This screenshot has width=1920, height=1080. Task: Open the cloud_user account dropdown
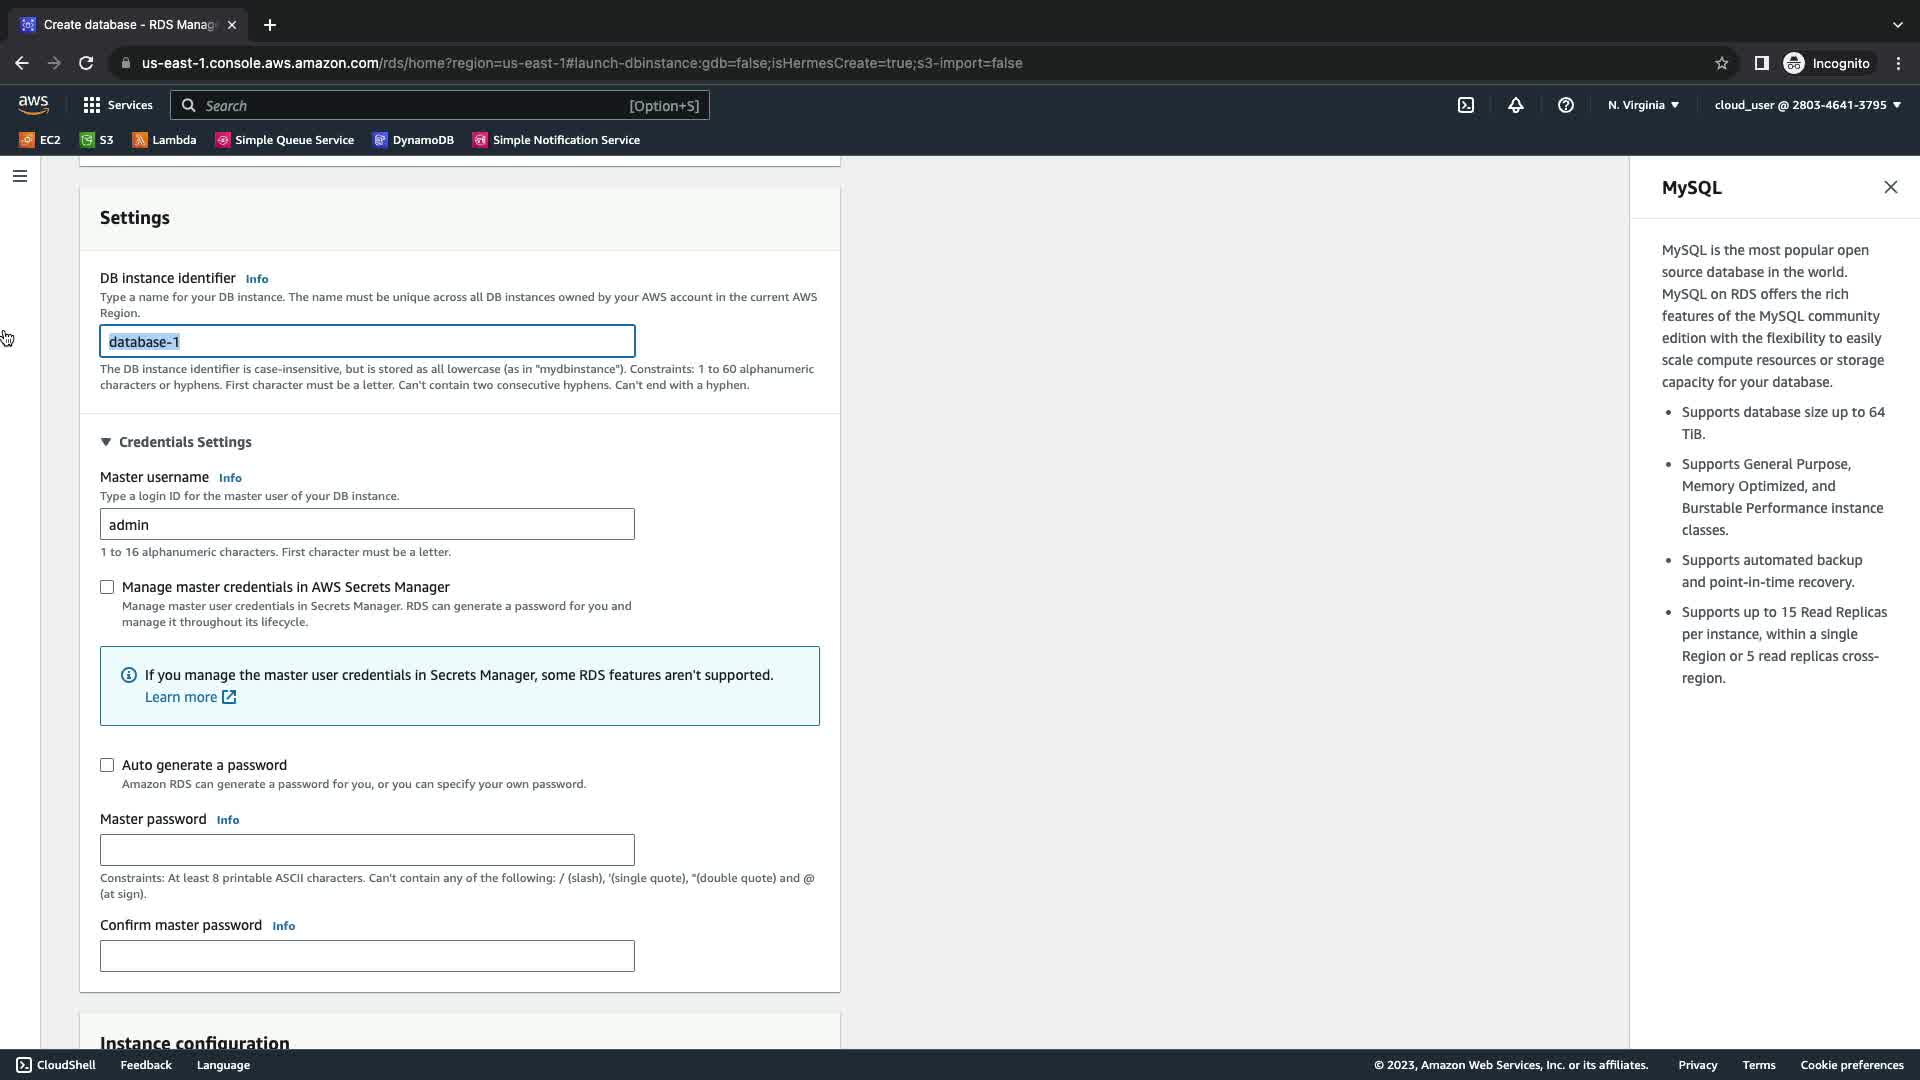click(1807, 105)
